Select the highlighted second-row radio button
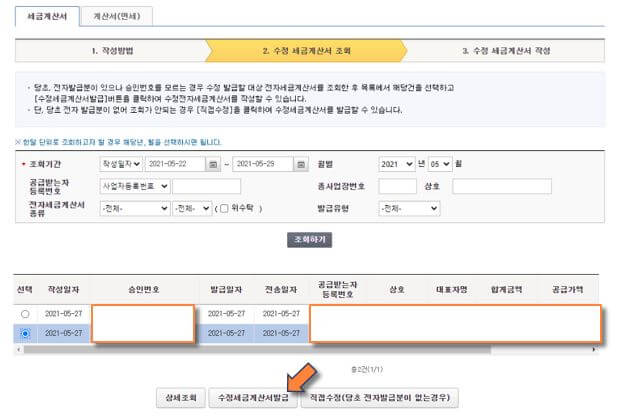The height and width of the screenshot is (418, 619). [x=25, y=334]
